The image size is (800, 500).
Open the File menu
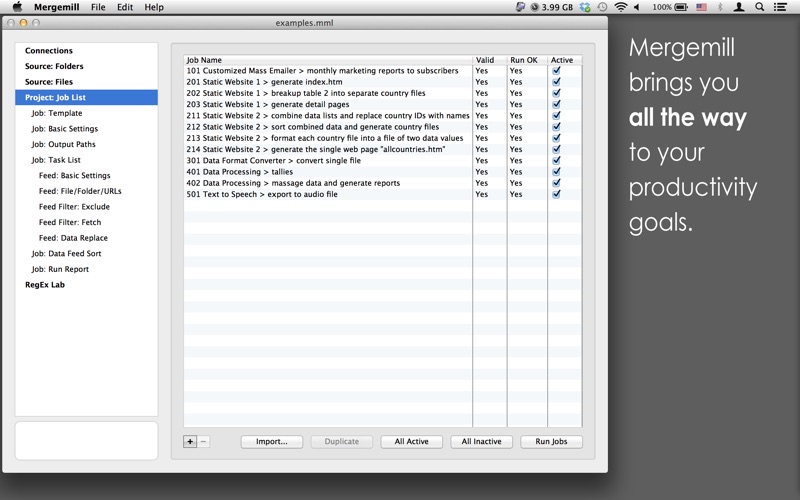(98, 7)
